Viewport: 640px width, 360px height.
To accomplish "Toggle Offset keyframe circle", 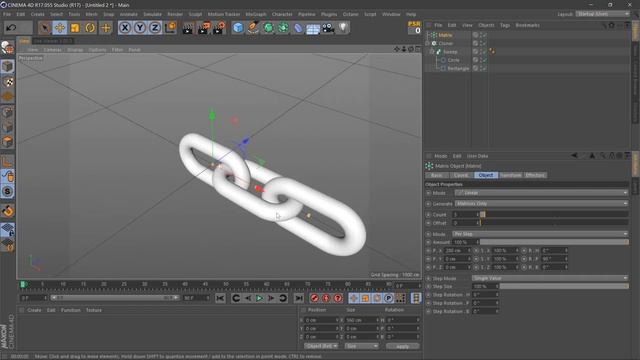I will click(429, 223).
